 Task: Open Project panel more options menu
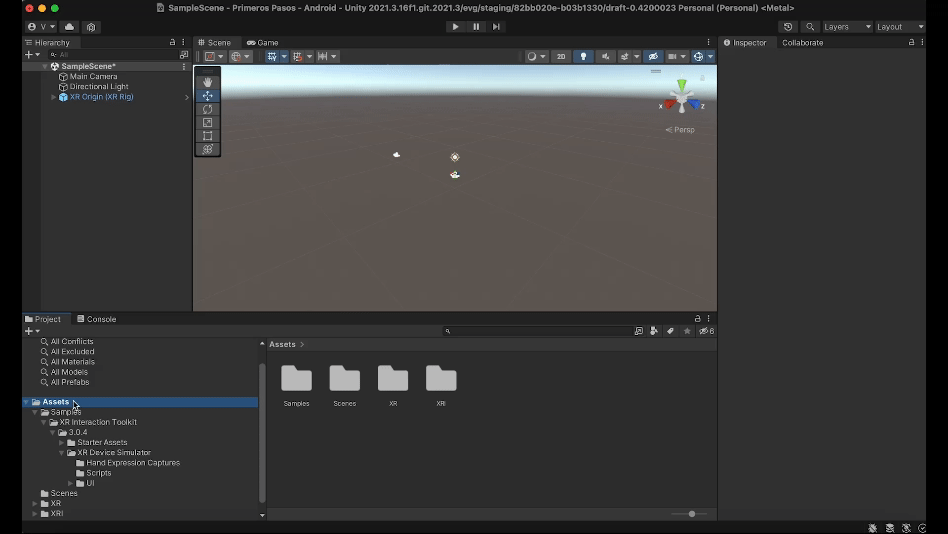(709, 319)
